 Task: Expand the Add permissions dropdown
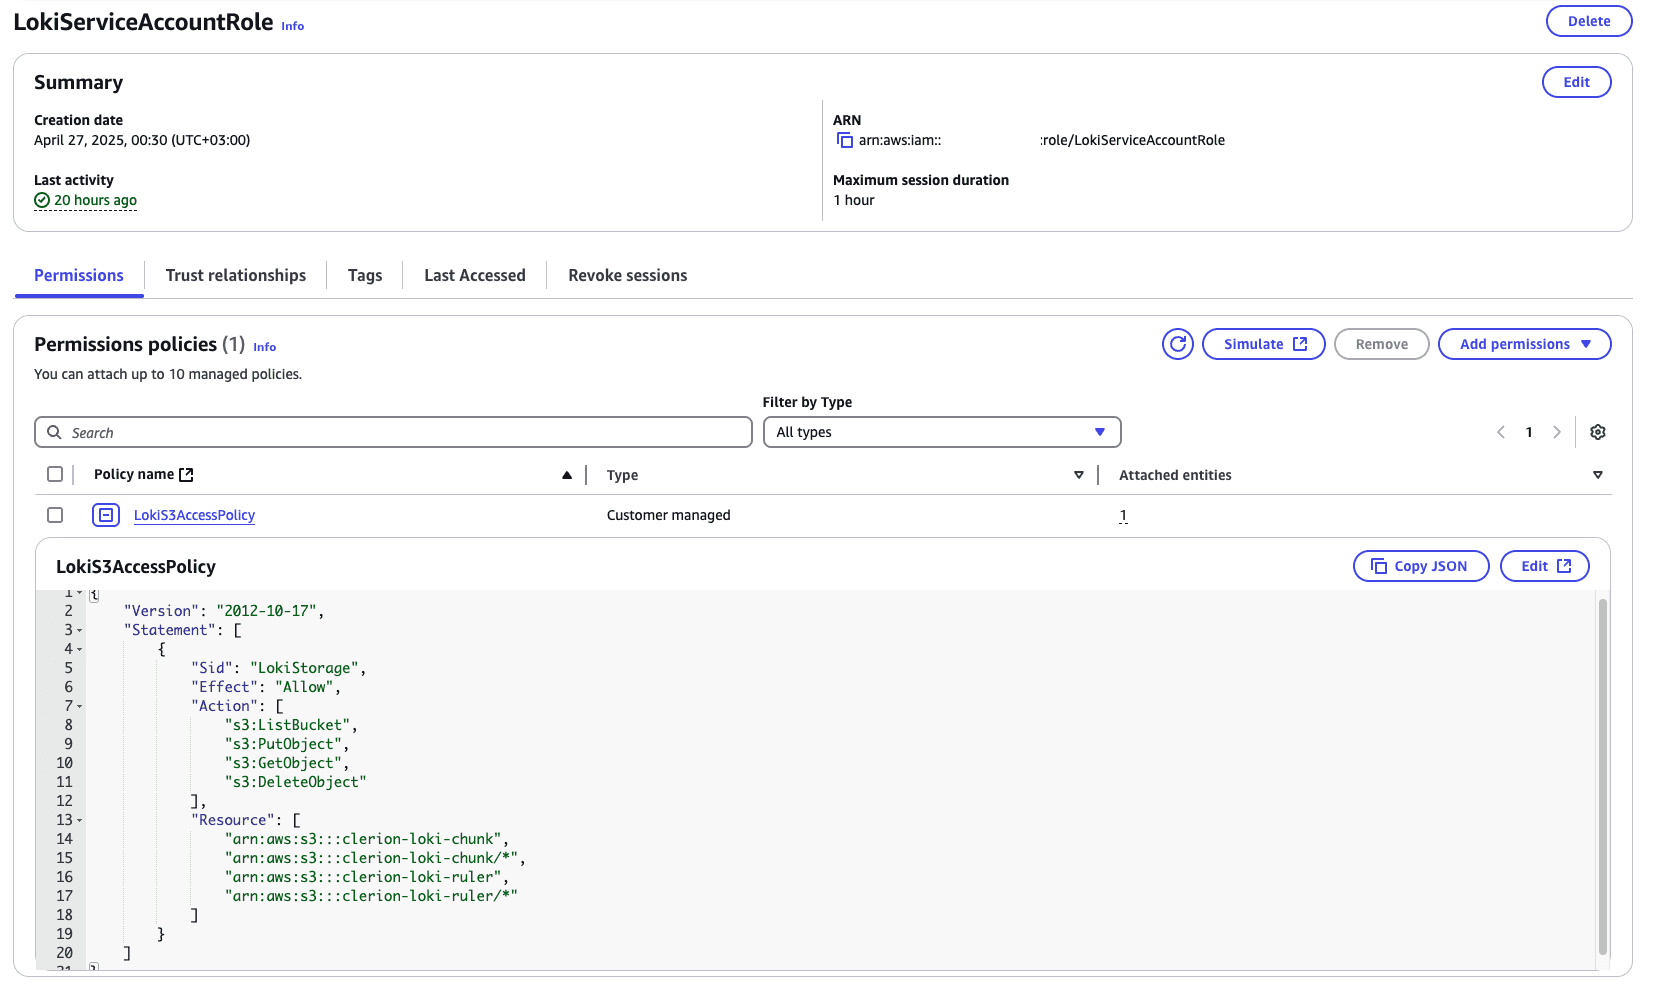(1524, 344)
